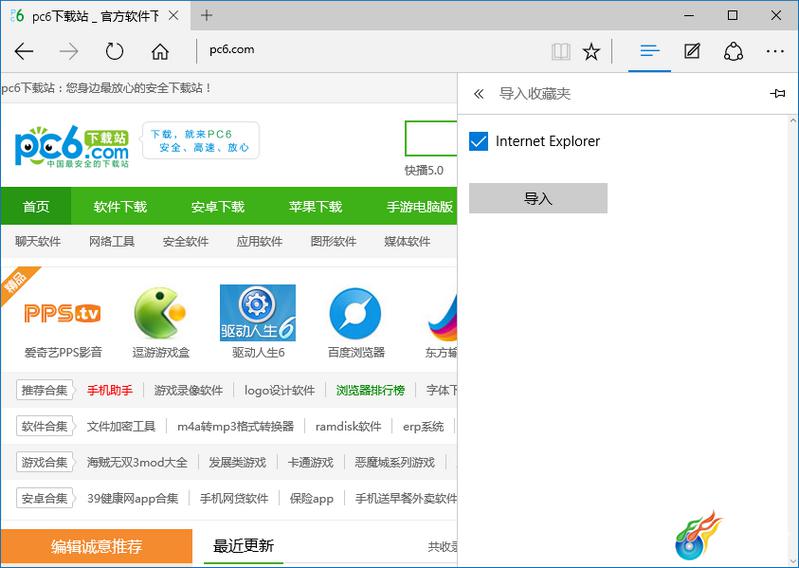Click the 软件合集 label

tap(44, 426)
